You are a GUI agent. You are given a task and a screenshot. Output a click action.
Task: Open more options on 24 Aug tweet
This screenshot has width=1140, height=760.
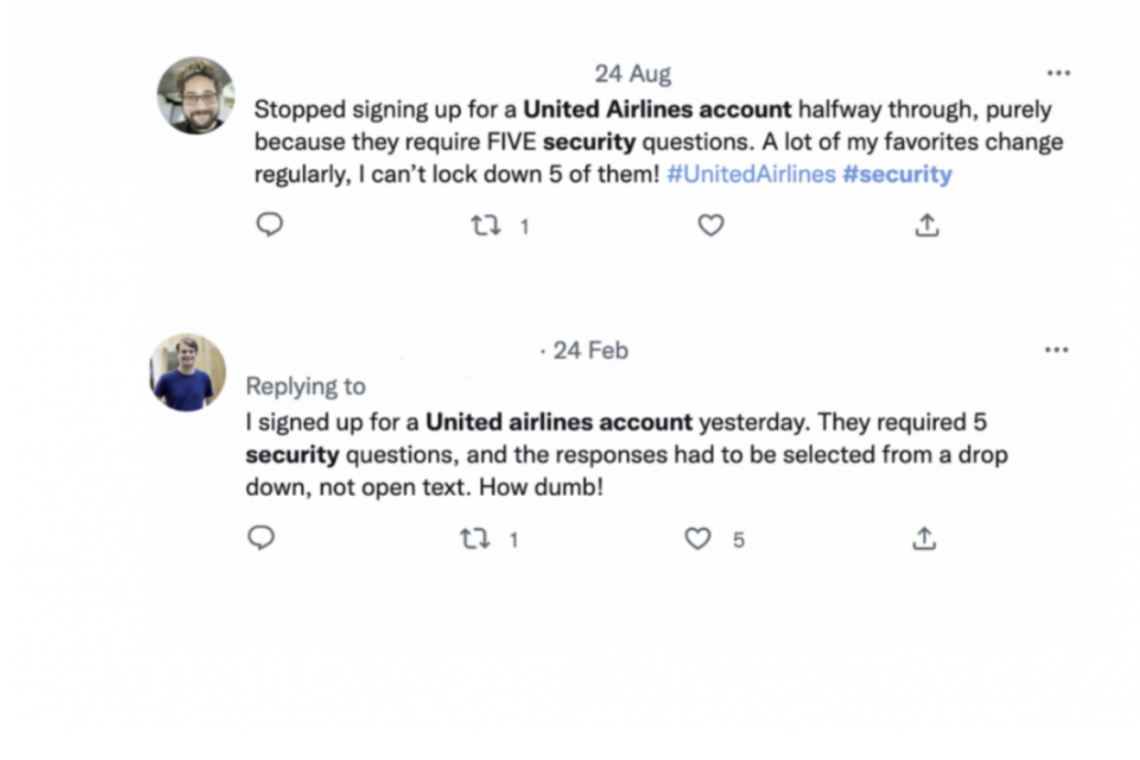point(1058,73)
